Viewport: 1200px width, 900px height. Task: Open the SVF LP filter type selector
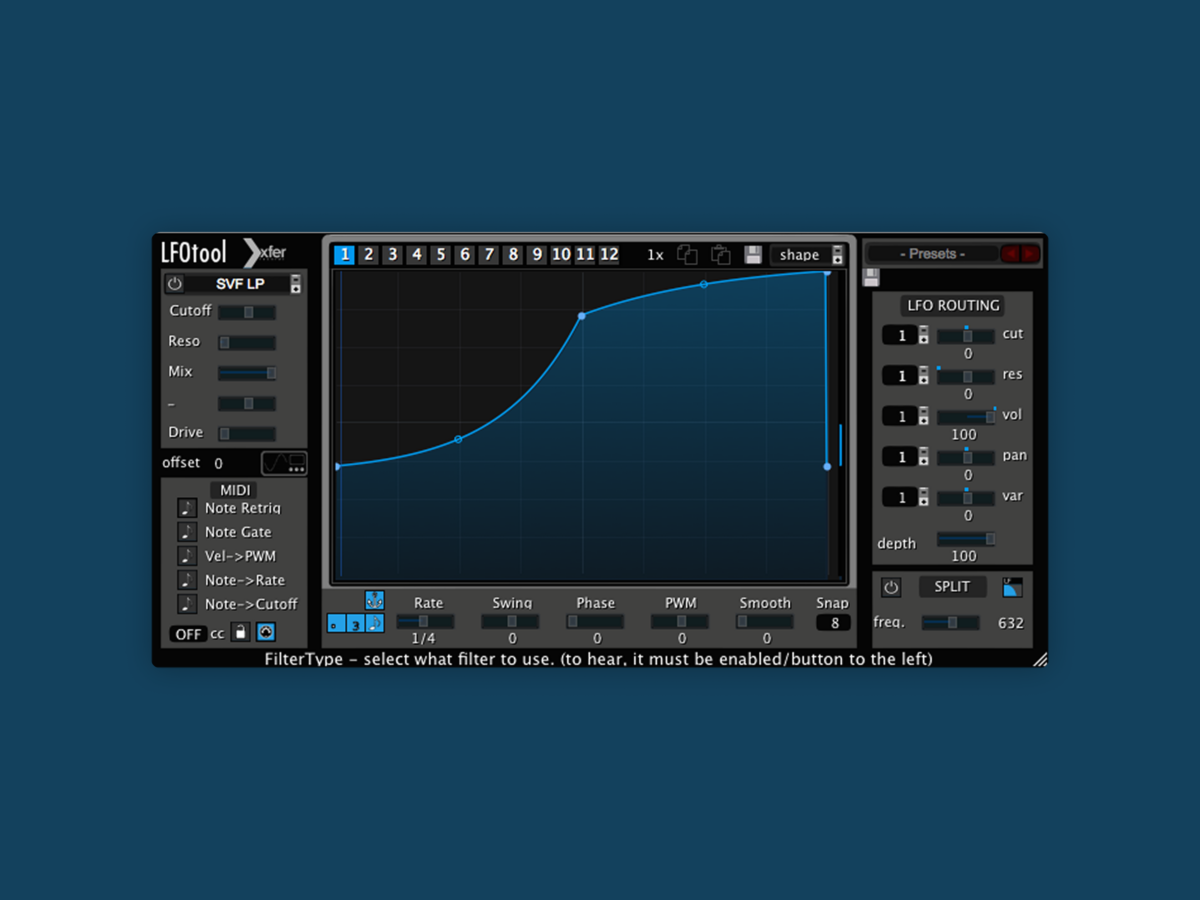point(241,284)
